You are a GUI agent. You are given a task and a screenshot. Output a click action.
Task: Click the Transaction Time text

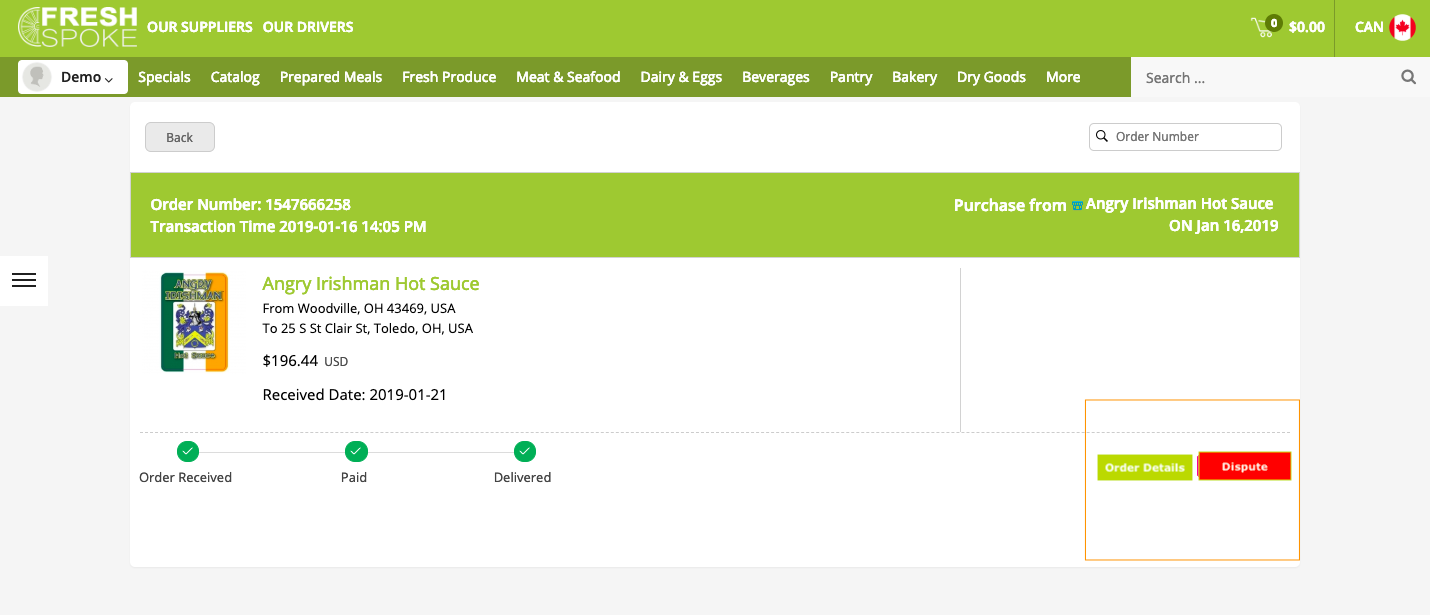(288, 227)
